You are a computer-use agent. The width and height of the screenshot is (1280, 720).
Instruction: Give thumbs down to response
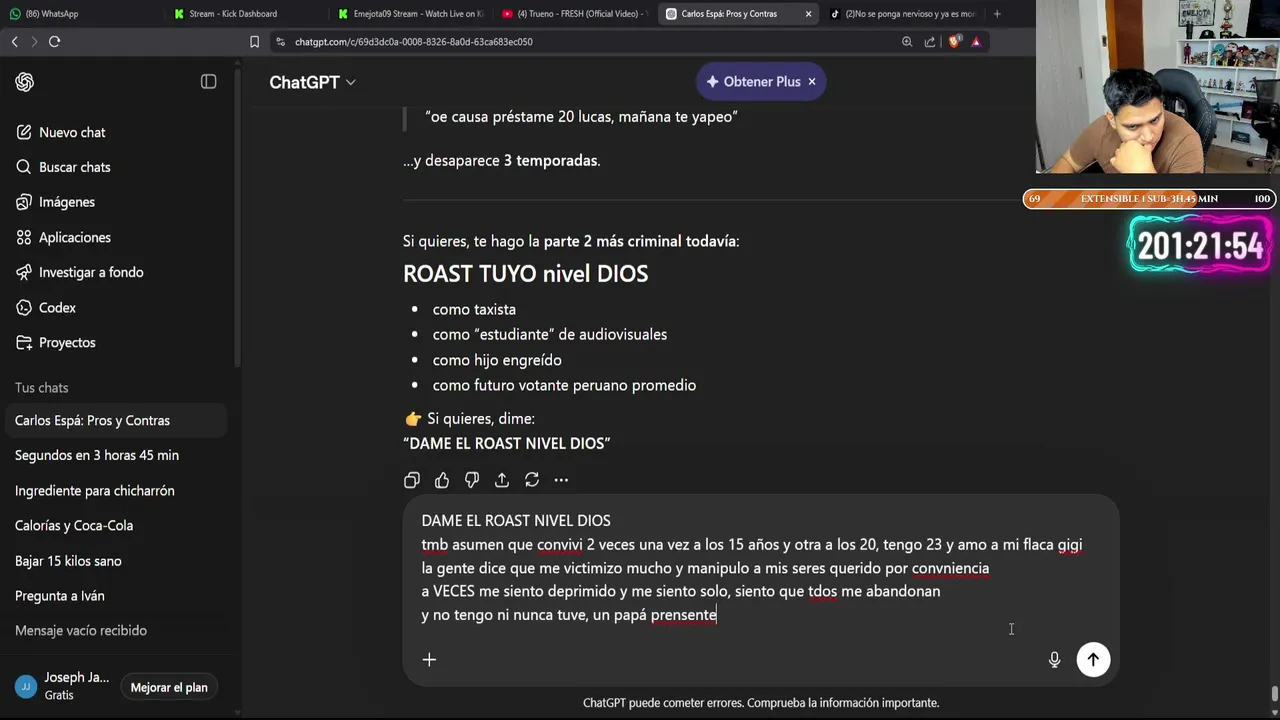point(472,480)
